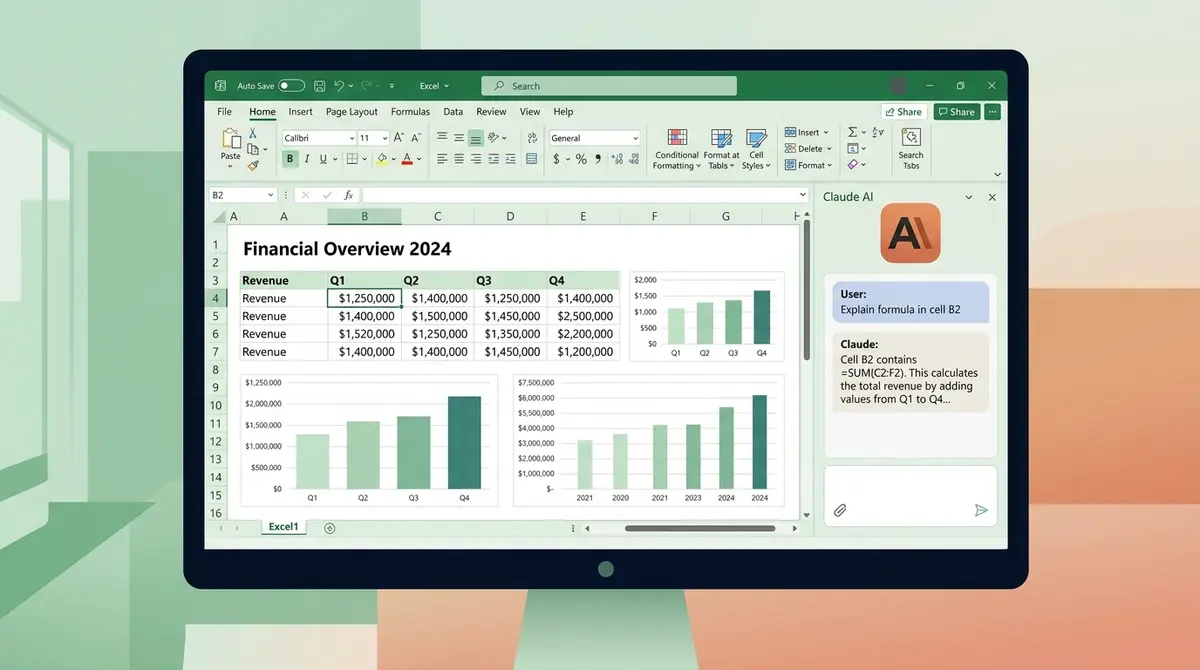Click the Clear eraser icon
This screenshot has width=1200, height=670.
(x=853, y=164)
